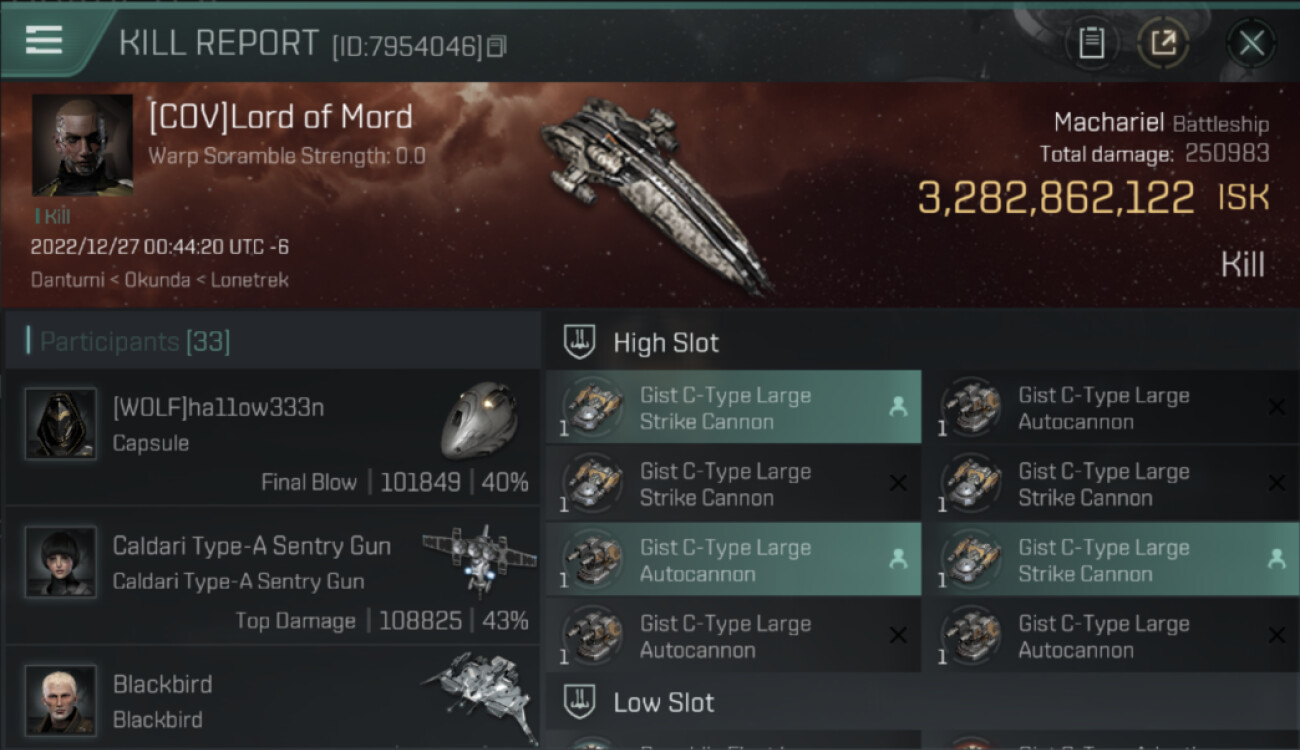Image resolution: width=1300 pixels, height=750 pixels.
Task: Open the Dantumi system link
Action: (x=65, y=280)
